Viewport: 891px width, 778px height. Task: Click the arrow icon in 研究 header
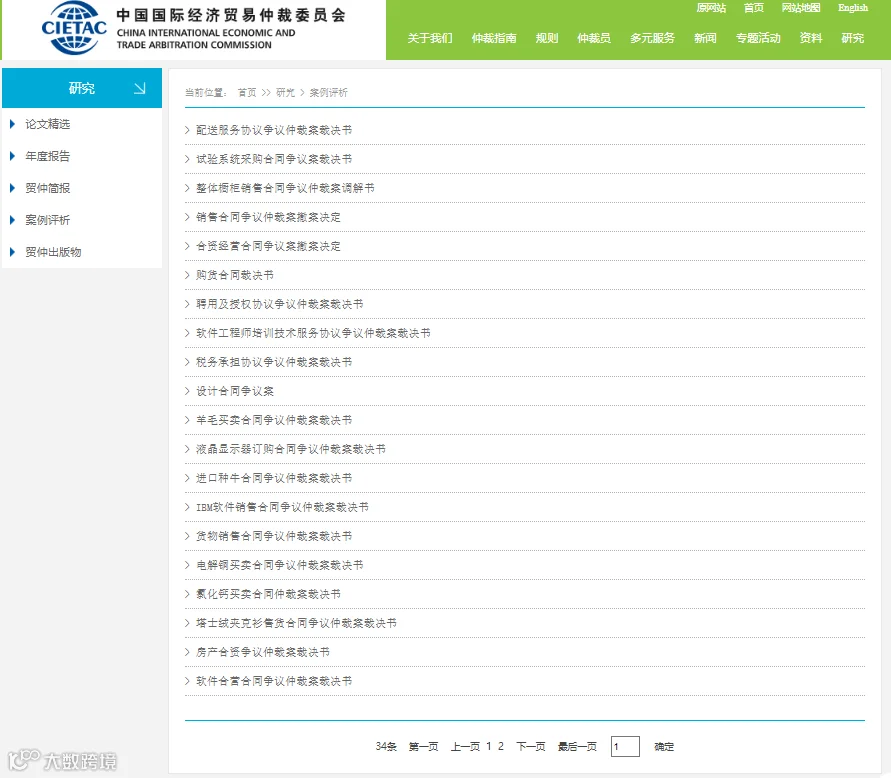pos(140,88)
